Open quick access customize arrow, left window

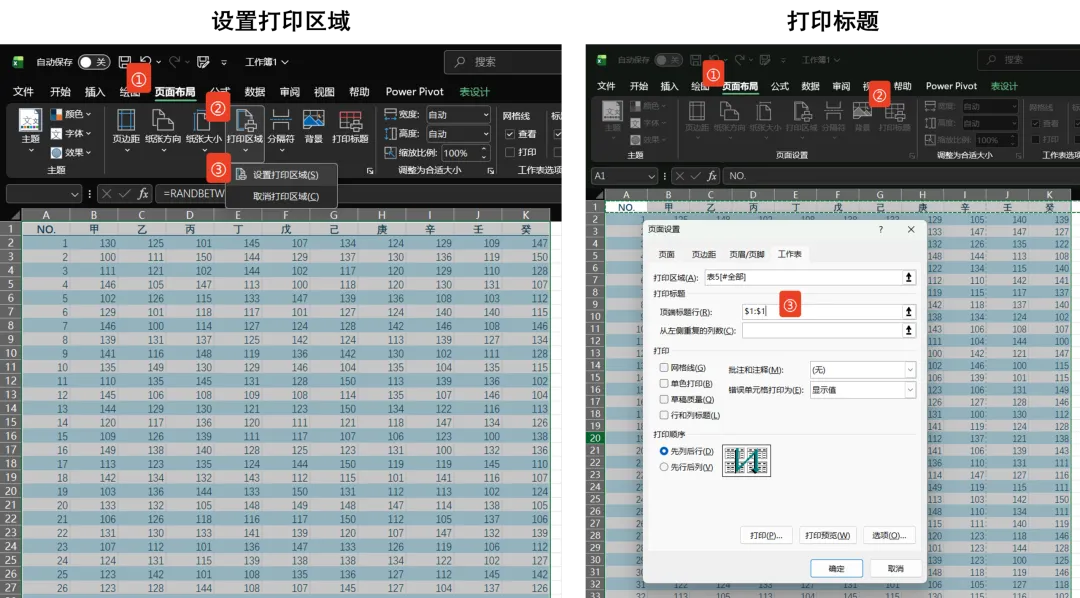tap(224, 63)
